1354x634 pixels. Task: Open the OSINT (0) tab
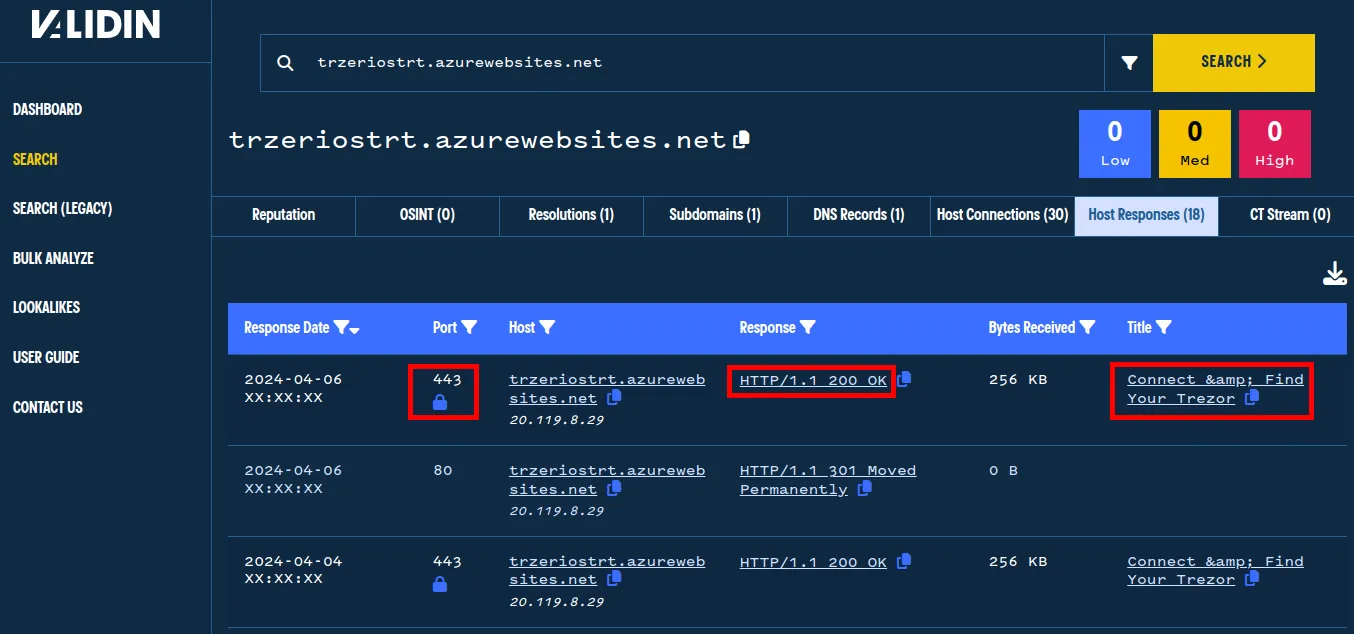[427, 215]
